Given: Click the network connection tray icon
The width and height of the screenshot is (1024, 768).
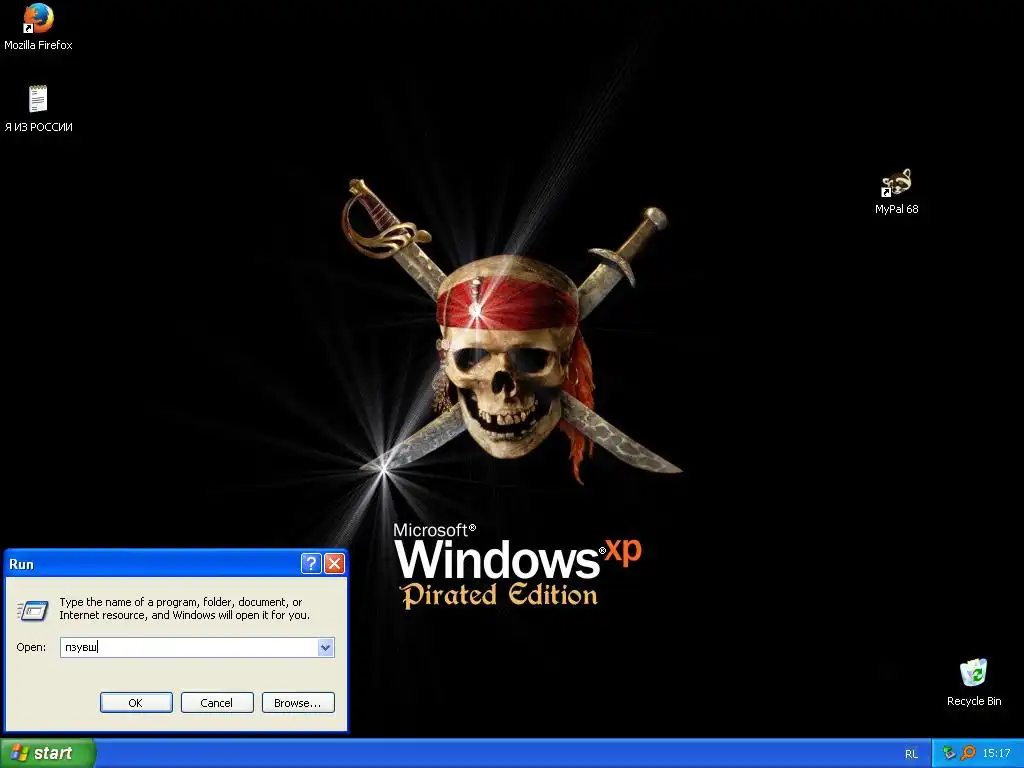Looking at the screenshot, I should click(x=949, y=754).
